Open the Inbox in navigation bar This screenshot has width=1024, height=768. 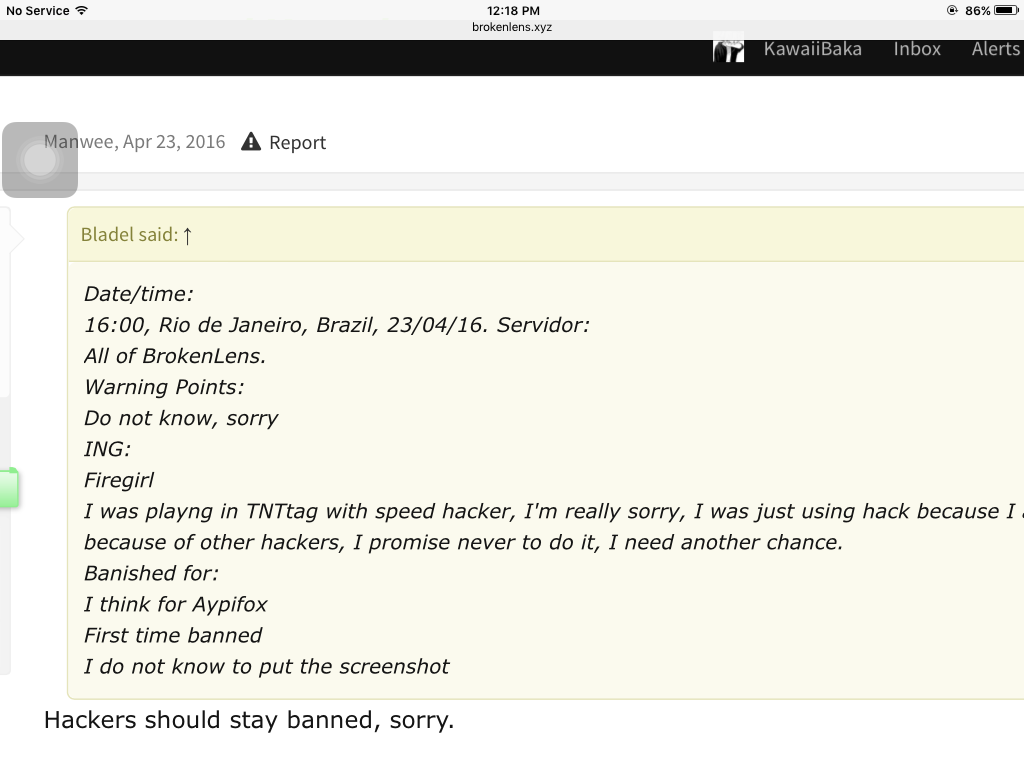917,49
